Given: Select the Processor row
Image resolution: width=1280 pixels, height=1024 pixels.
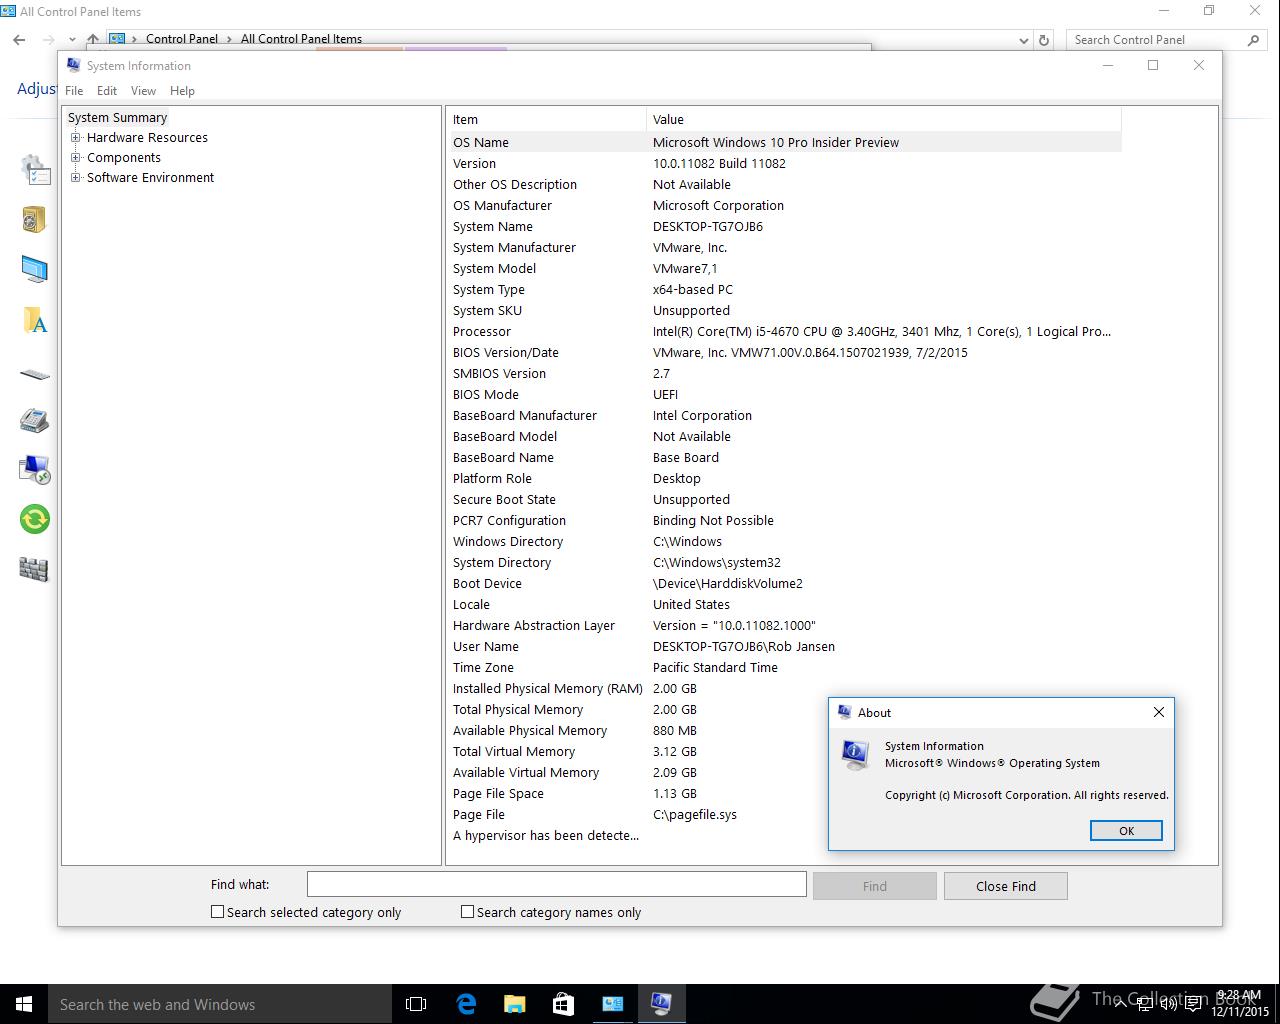Looking at the screenshot, I should [x=785, y=331].
